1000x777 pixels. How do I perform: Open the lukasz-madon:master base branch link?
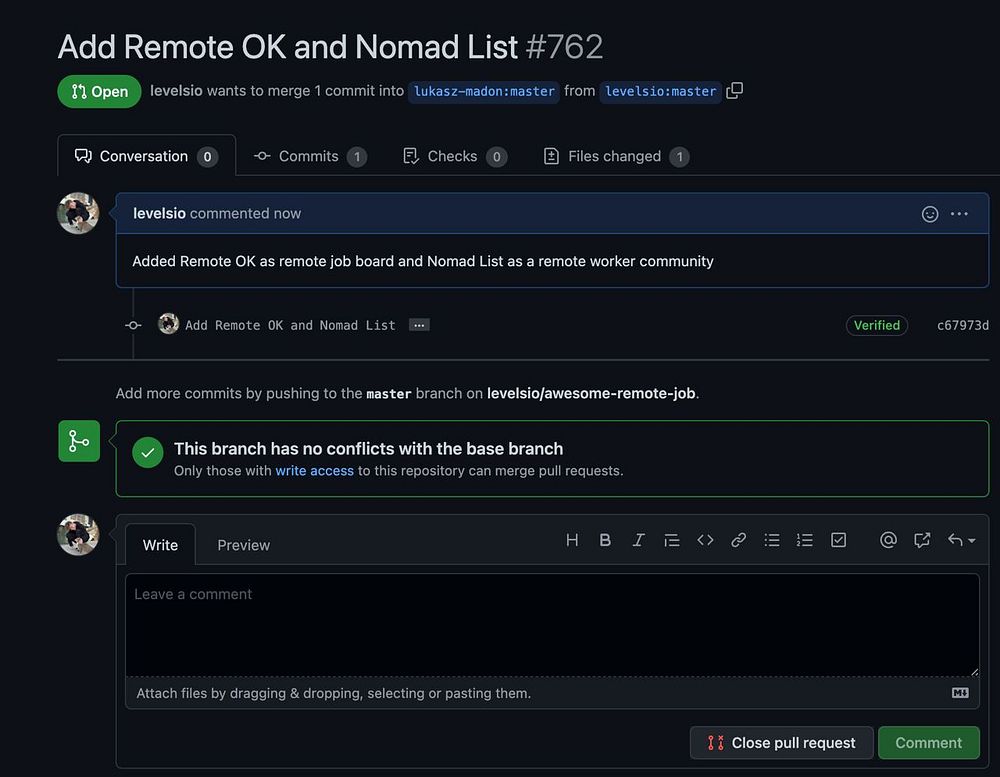484,91
